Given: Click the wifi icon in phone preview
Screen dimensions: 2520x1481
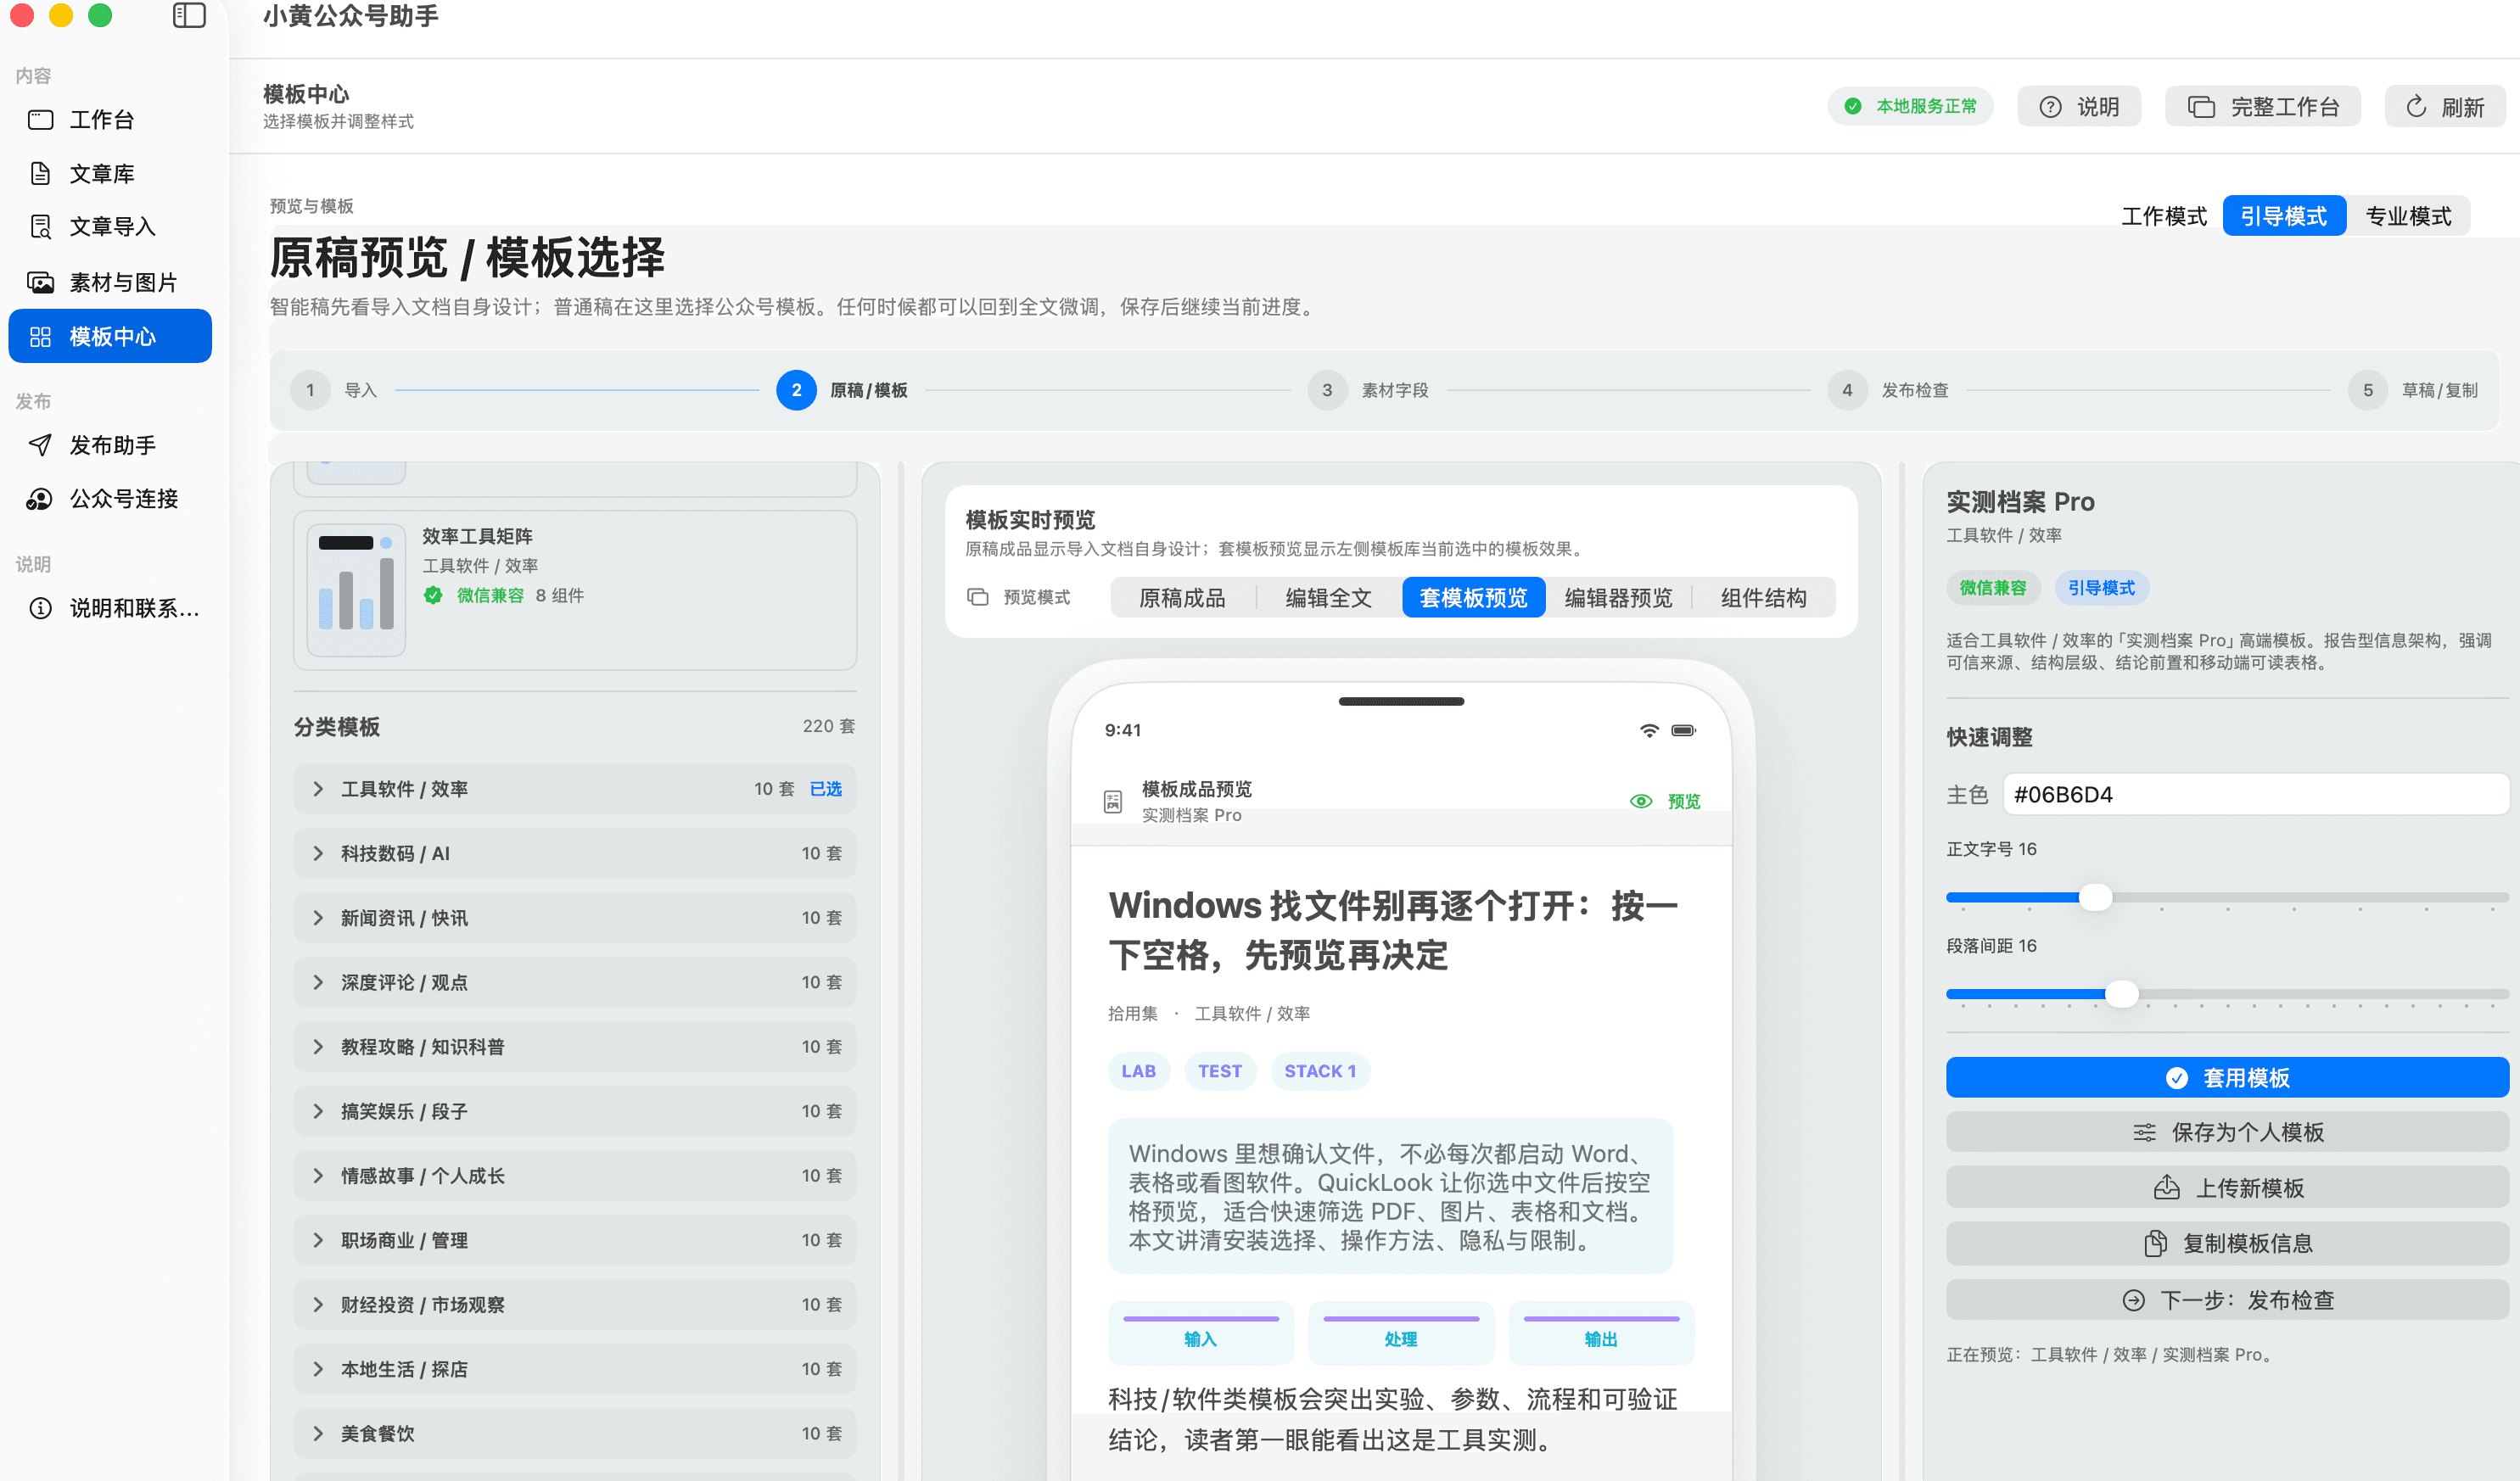Looking at the screenshot, I should pyautogui.click(x=1650, y=730).
